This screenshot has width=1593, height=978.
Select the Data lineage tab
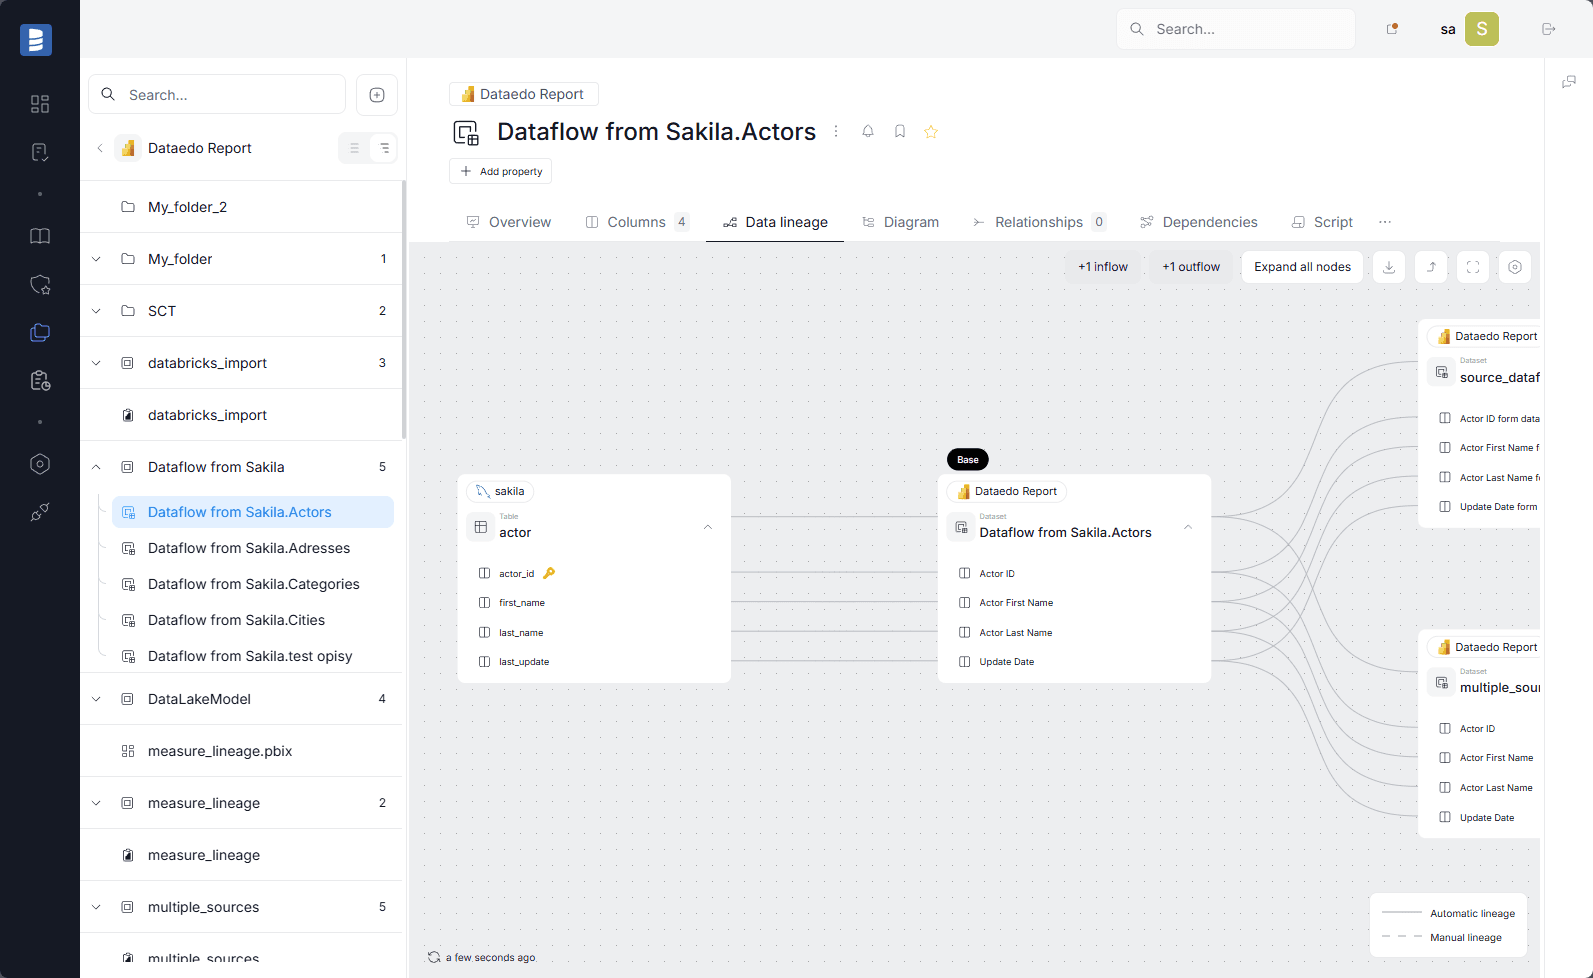coord(775,222)
